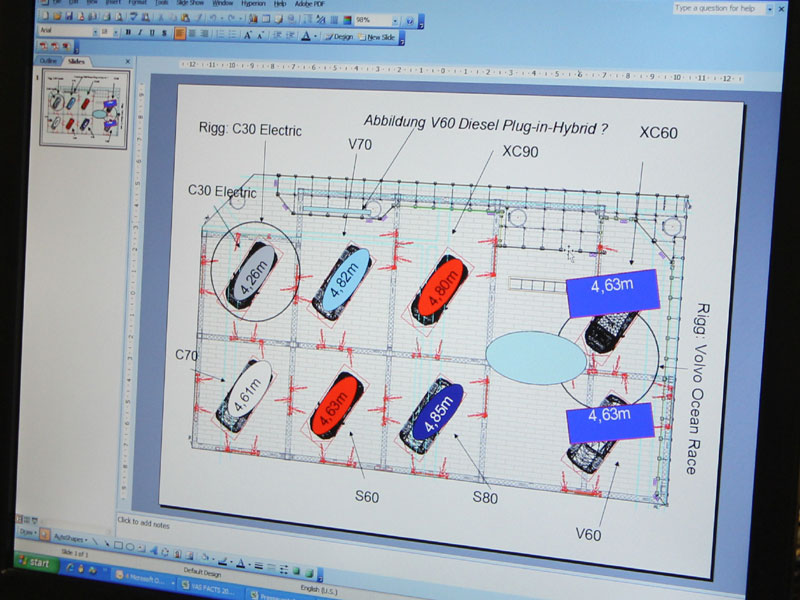Open the Slide Show menu
This screenshot has width=800, height=600.
190,3
